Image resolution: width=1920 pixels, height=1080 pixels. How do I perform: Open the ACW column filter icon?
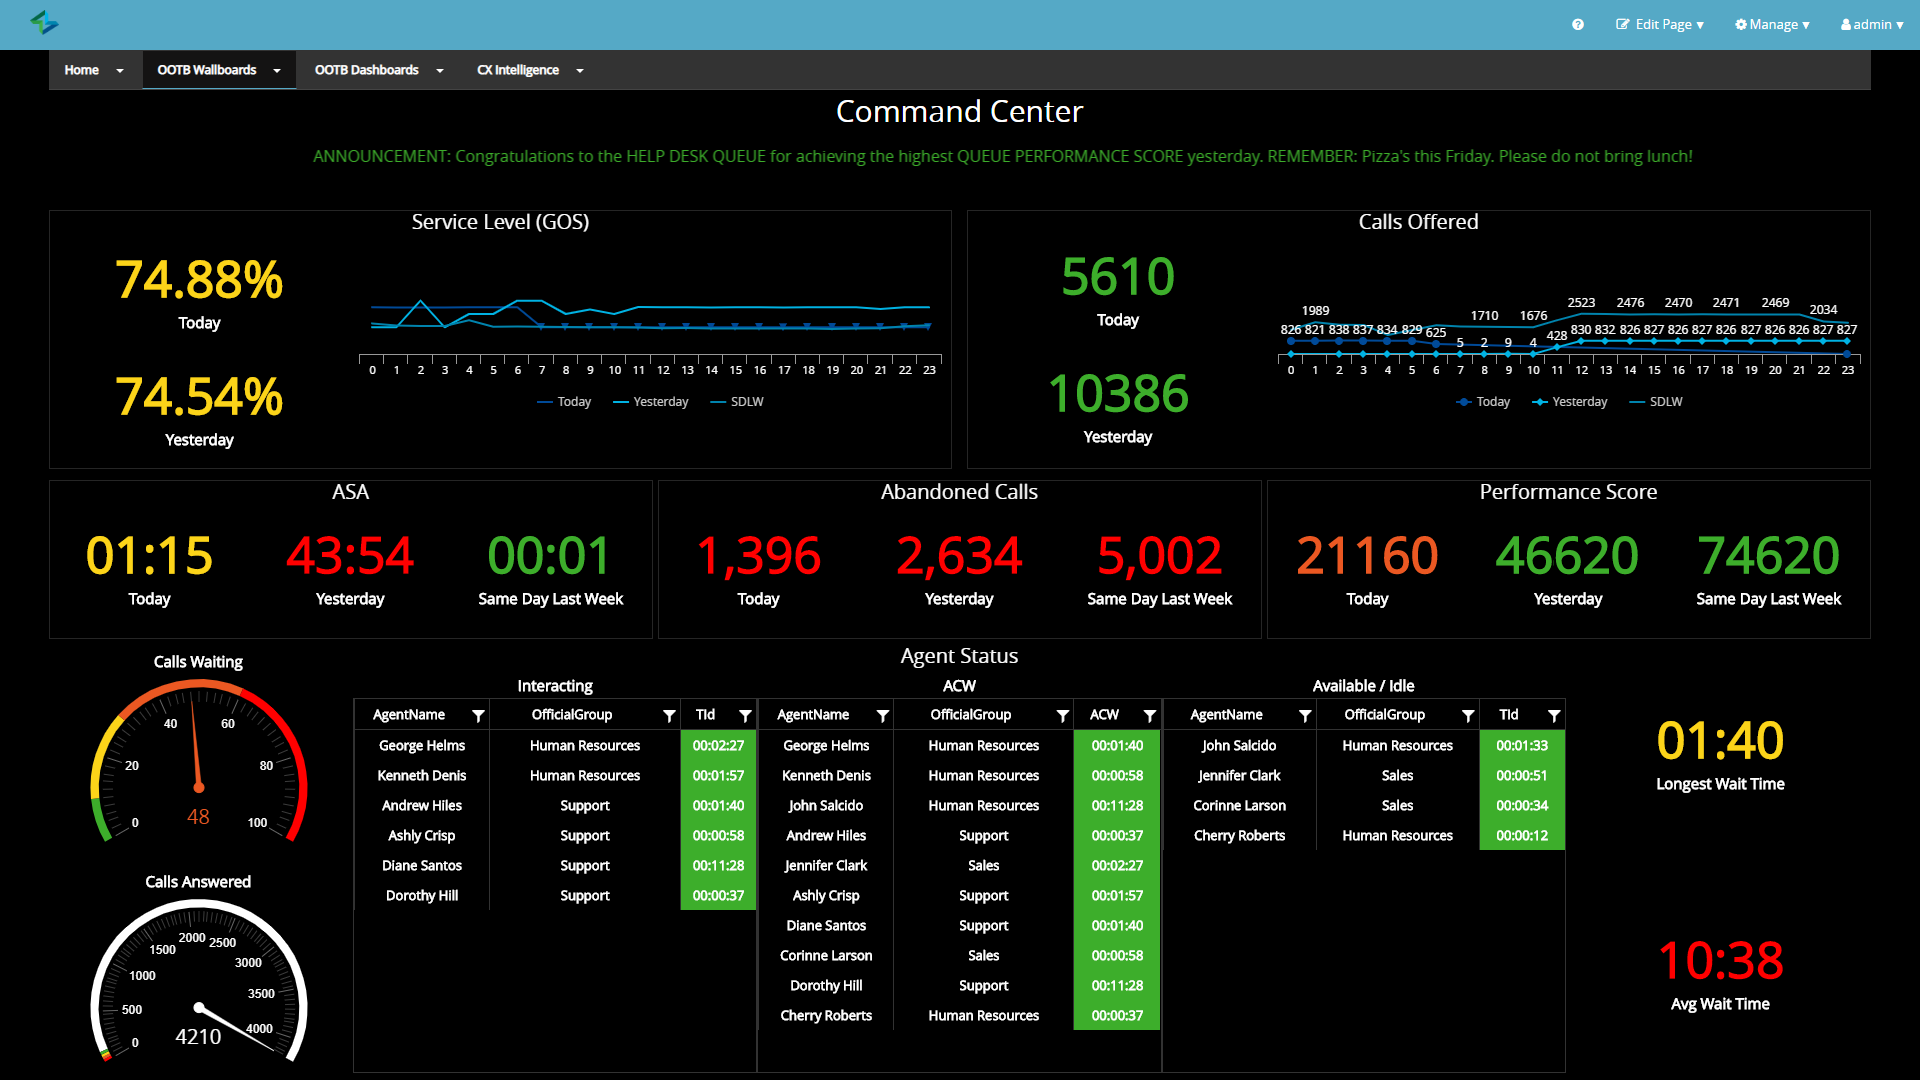pyautogui.click(x=1150, y=715)
